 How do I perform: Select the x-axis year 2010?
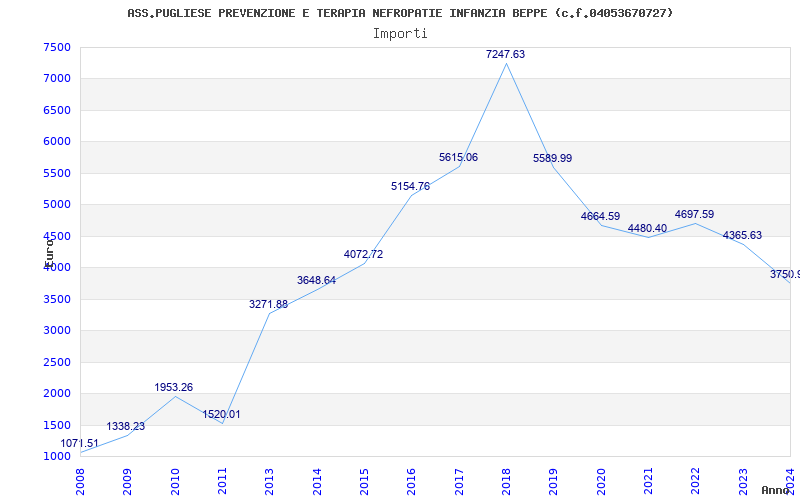[175, 482]
